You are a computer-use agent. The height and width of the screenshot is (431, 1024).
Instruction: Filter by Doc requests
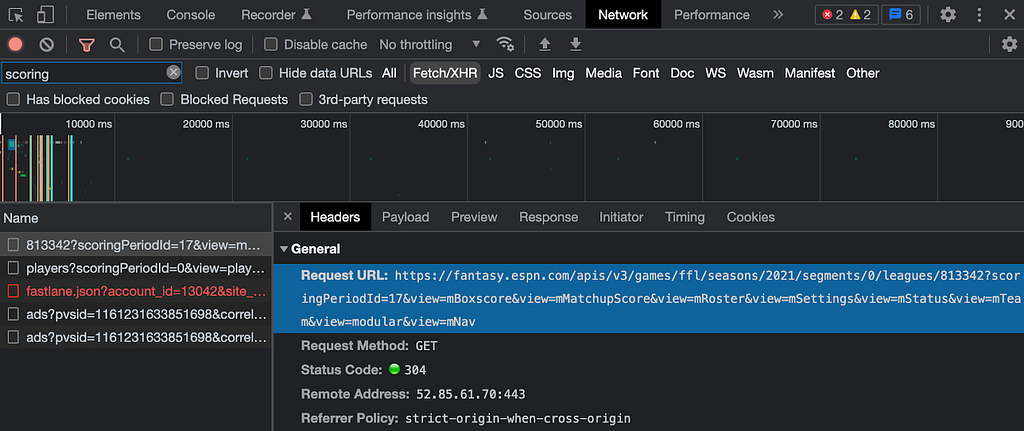(x=682, y=72)
